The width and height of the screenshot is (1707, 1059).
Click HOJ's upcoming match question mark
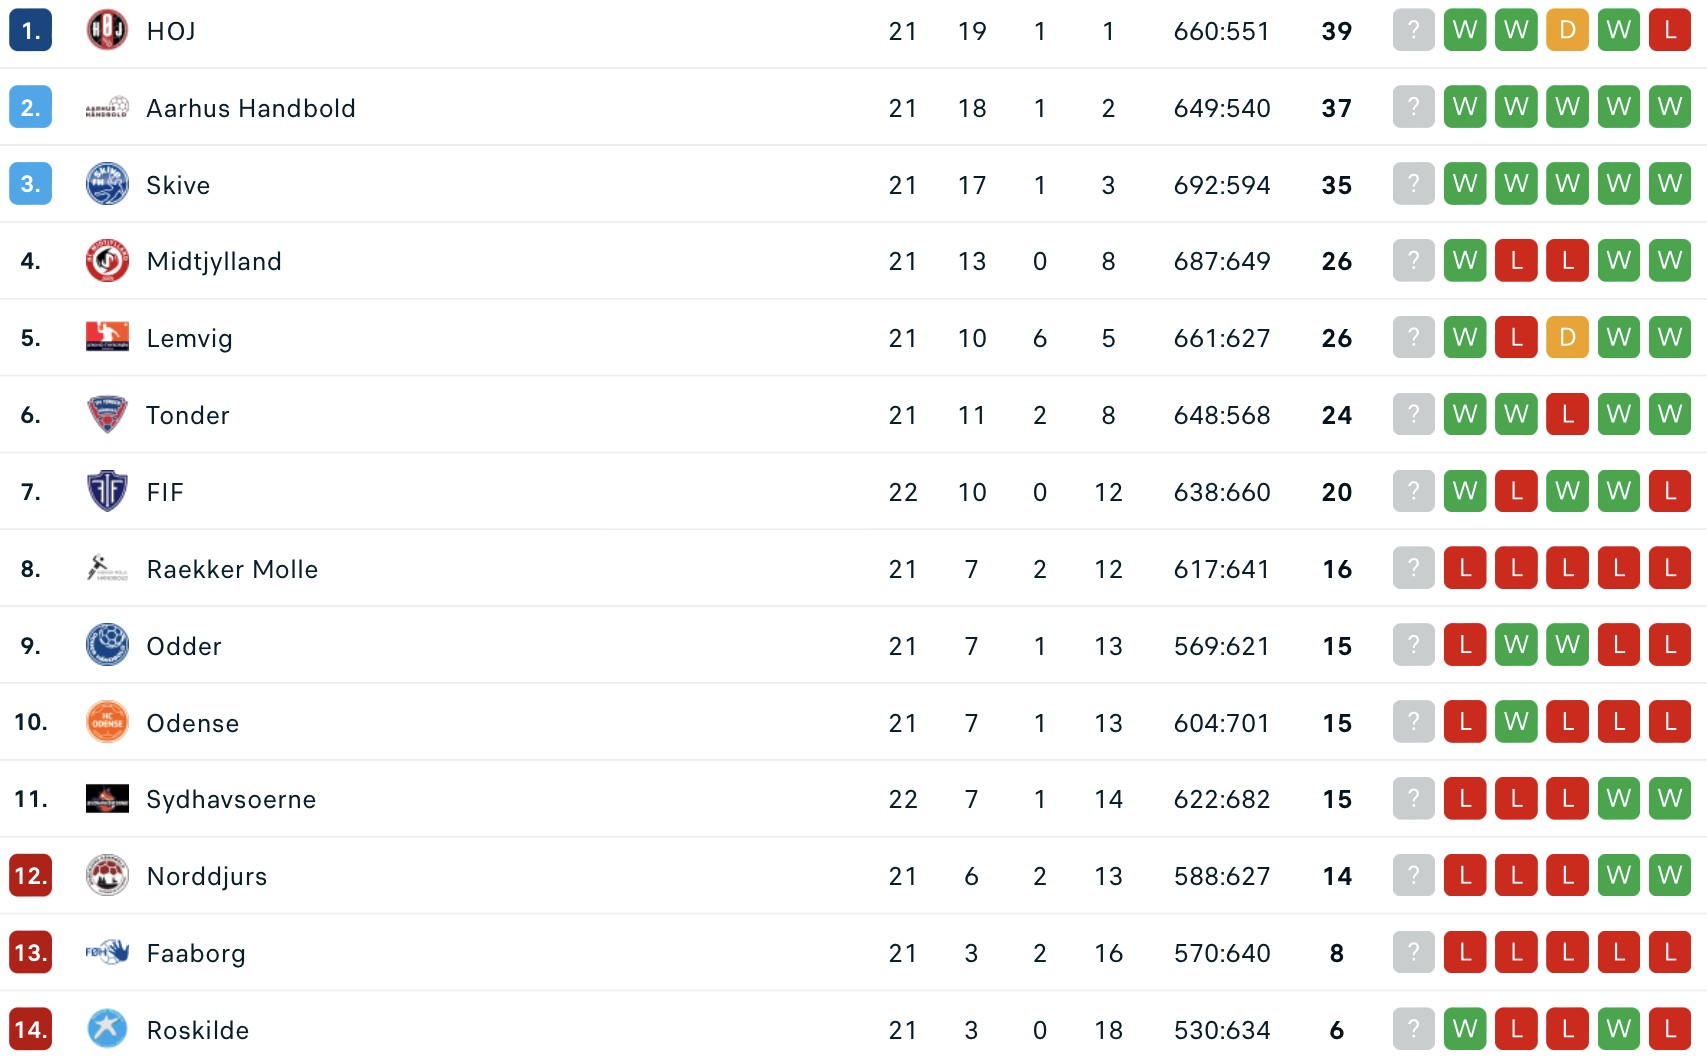tap(1414, 30)
